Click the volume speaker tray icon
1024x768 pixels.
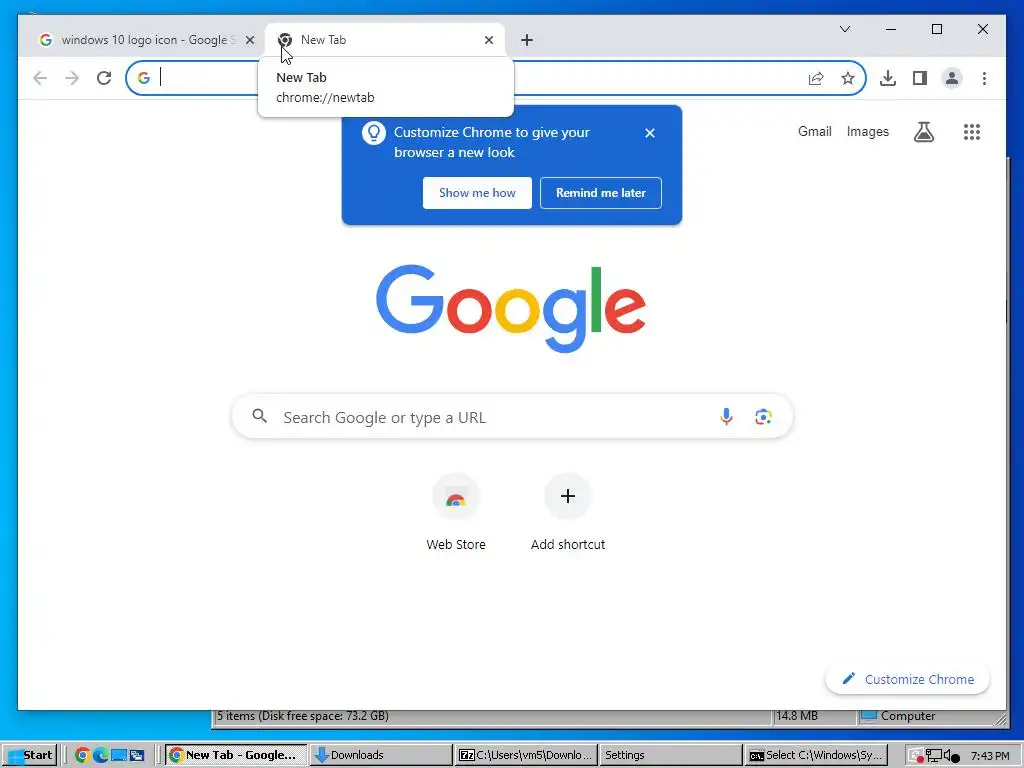951,756
